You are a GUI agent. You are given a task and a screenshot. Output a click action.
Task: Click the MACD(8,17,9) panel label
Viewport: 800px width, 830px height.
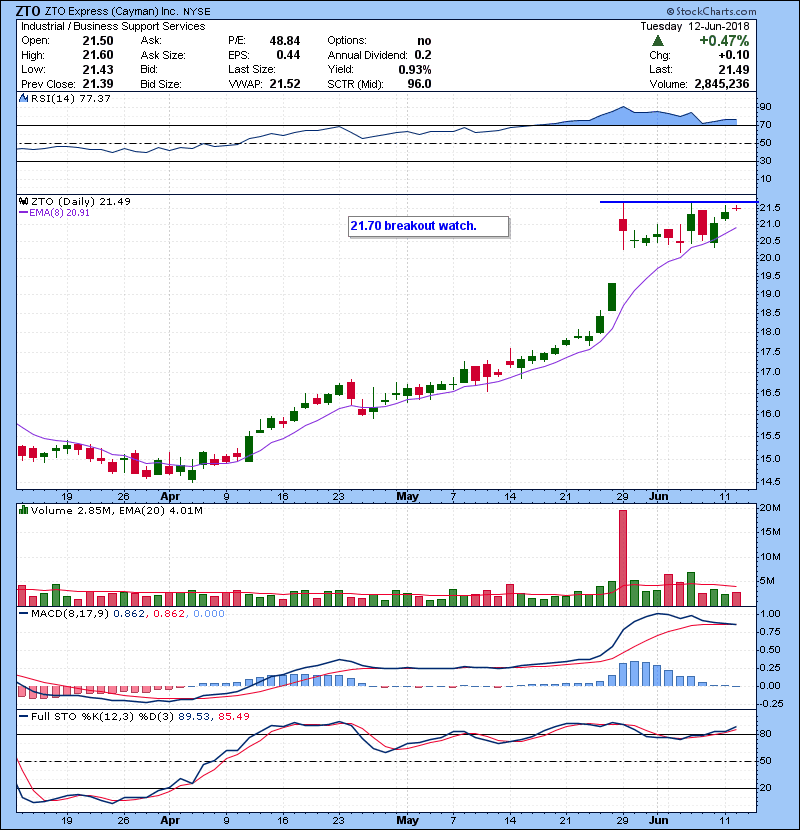(70, 614)
